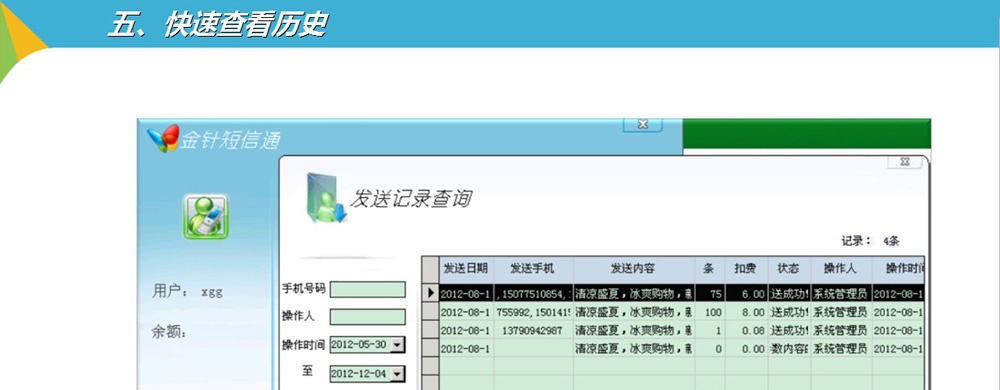Focus the 操作人 input field
The height and width of the screenshot is (390, 1000).
[x=367, y=317]
